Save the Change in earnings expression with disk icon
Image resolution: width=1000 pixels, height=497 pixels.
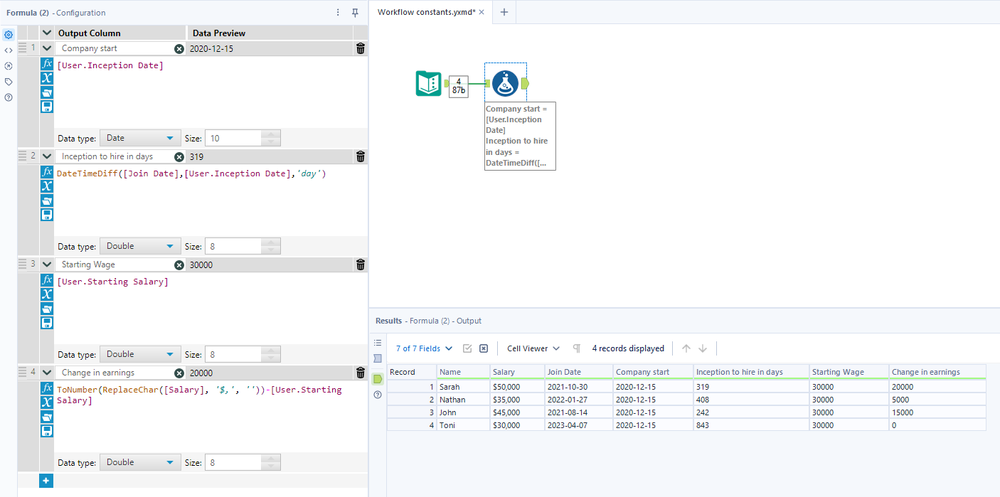tap(47, 431)
